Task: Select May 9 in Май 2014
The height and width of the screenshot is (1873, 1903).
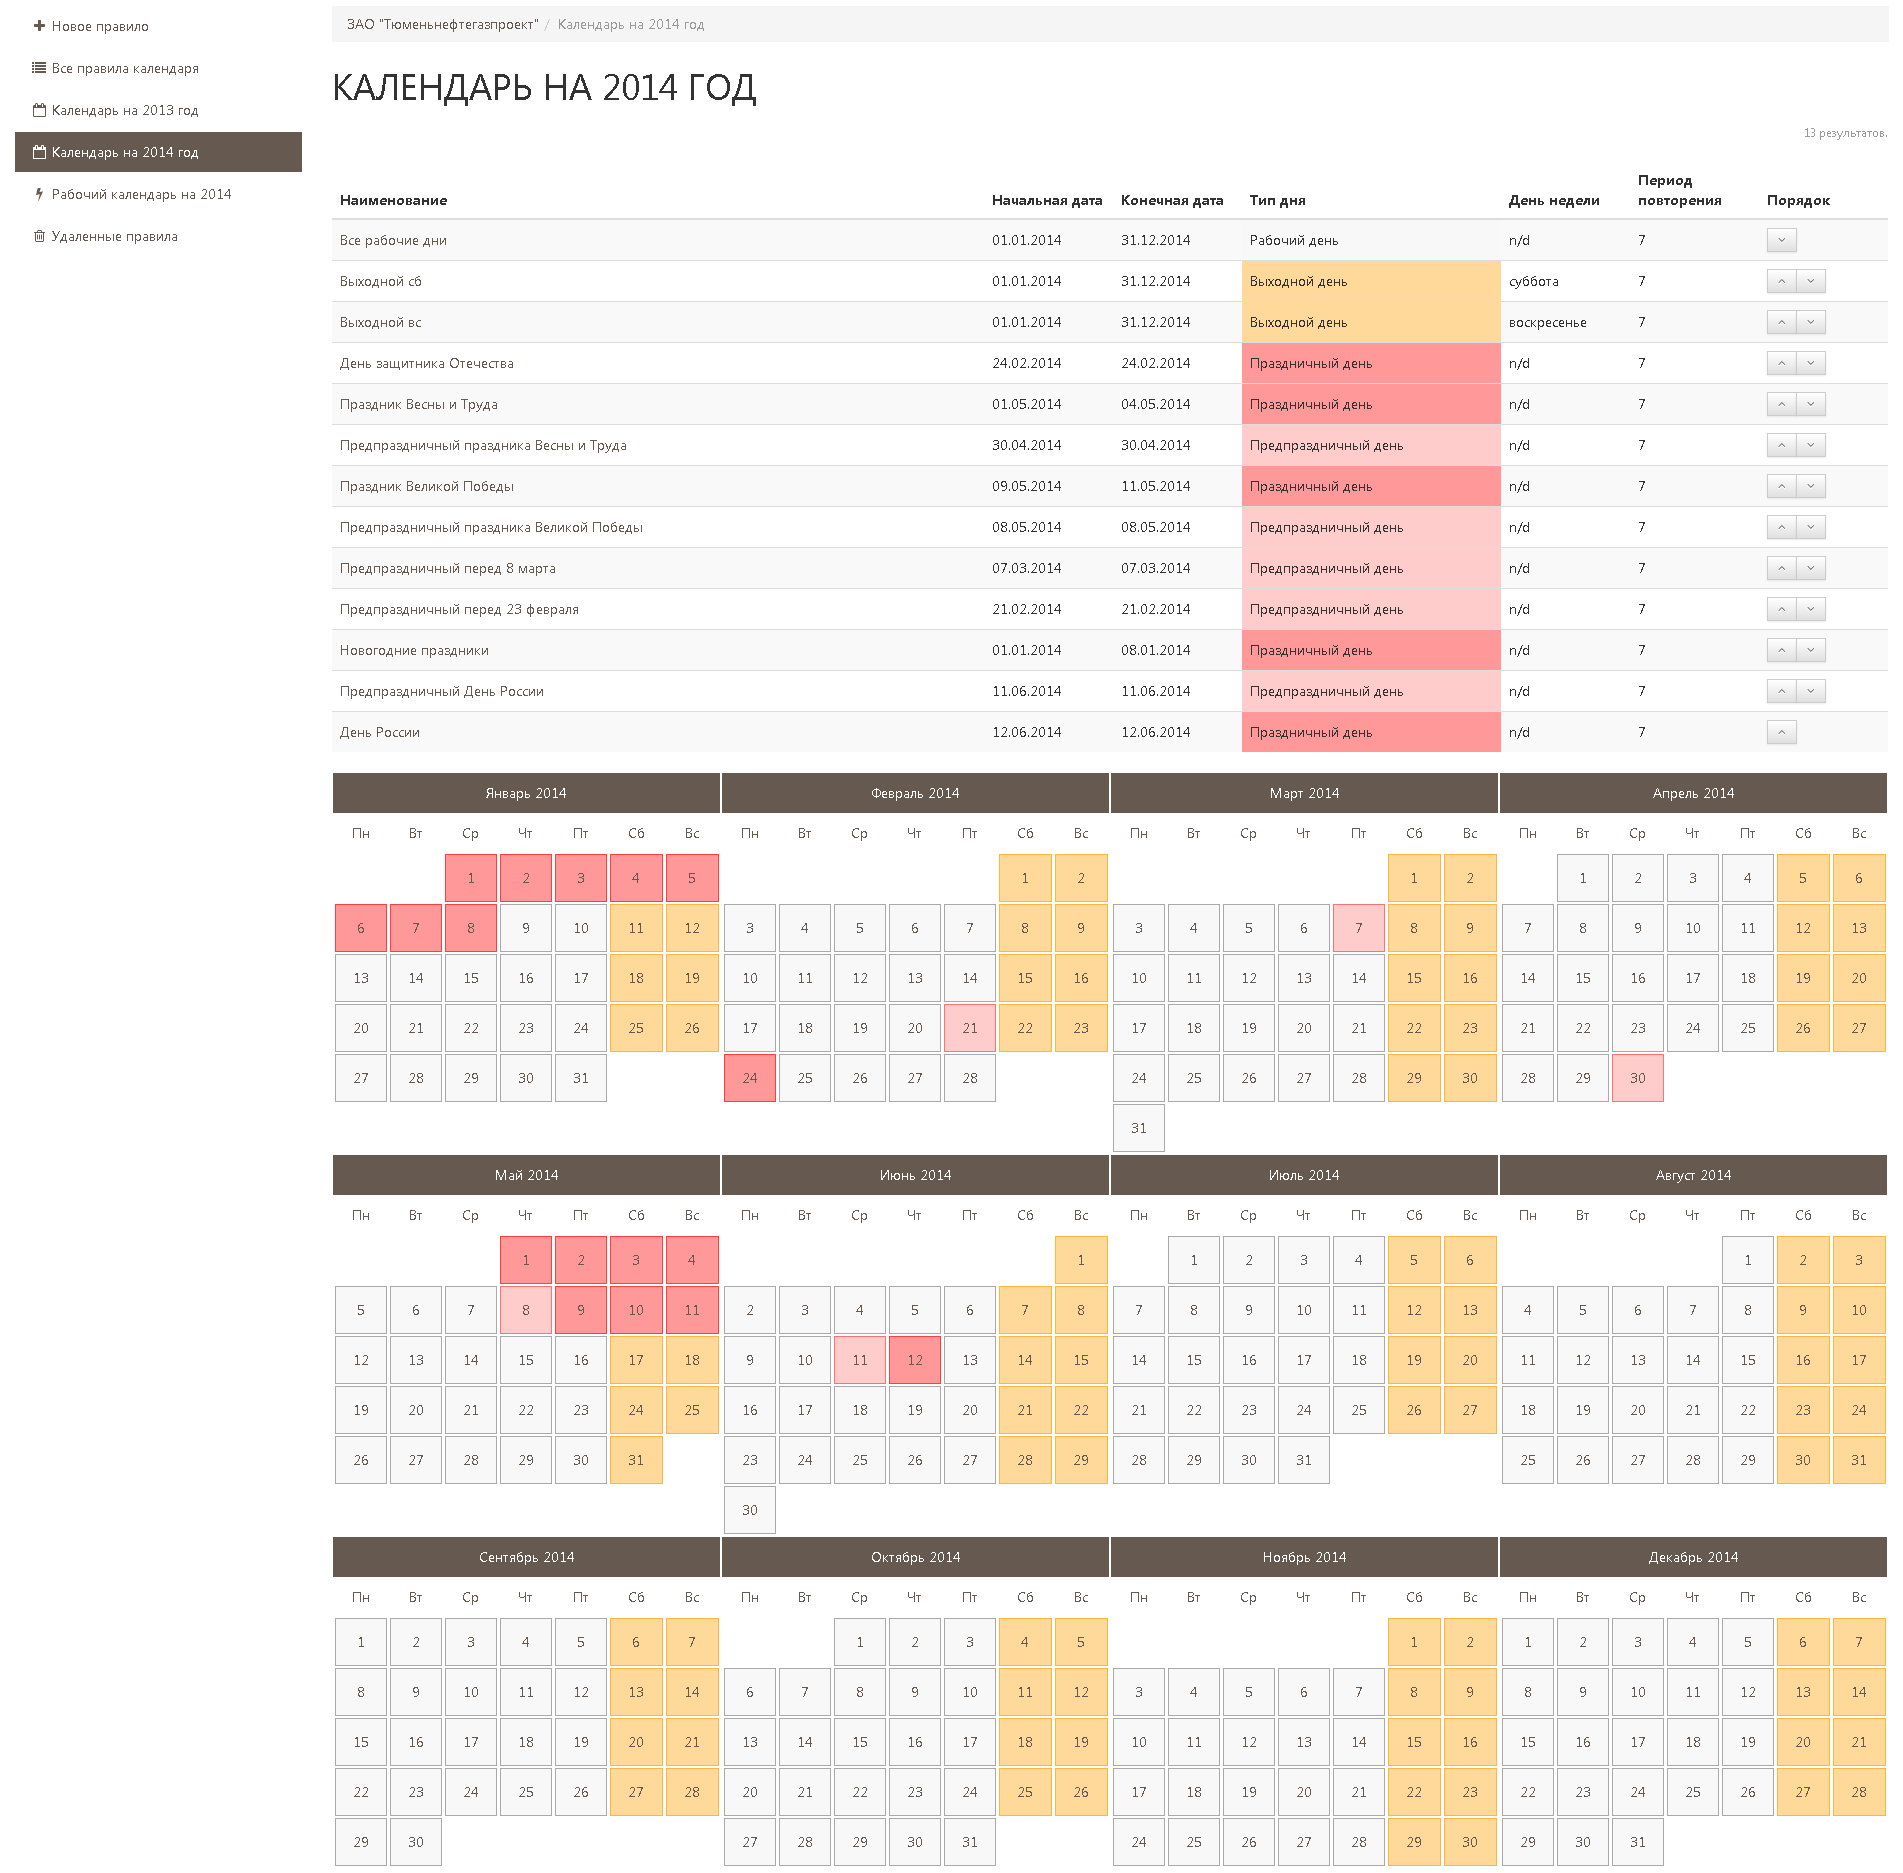Action: tap(581, 1310)
